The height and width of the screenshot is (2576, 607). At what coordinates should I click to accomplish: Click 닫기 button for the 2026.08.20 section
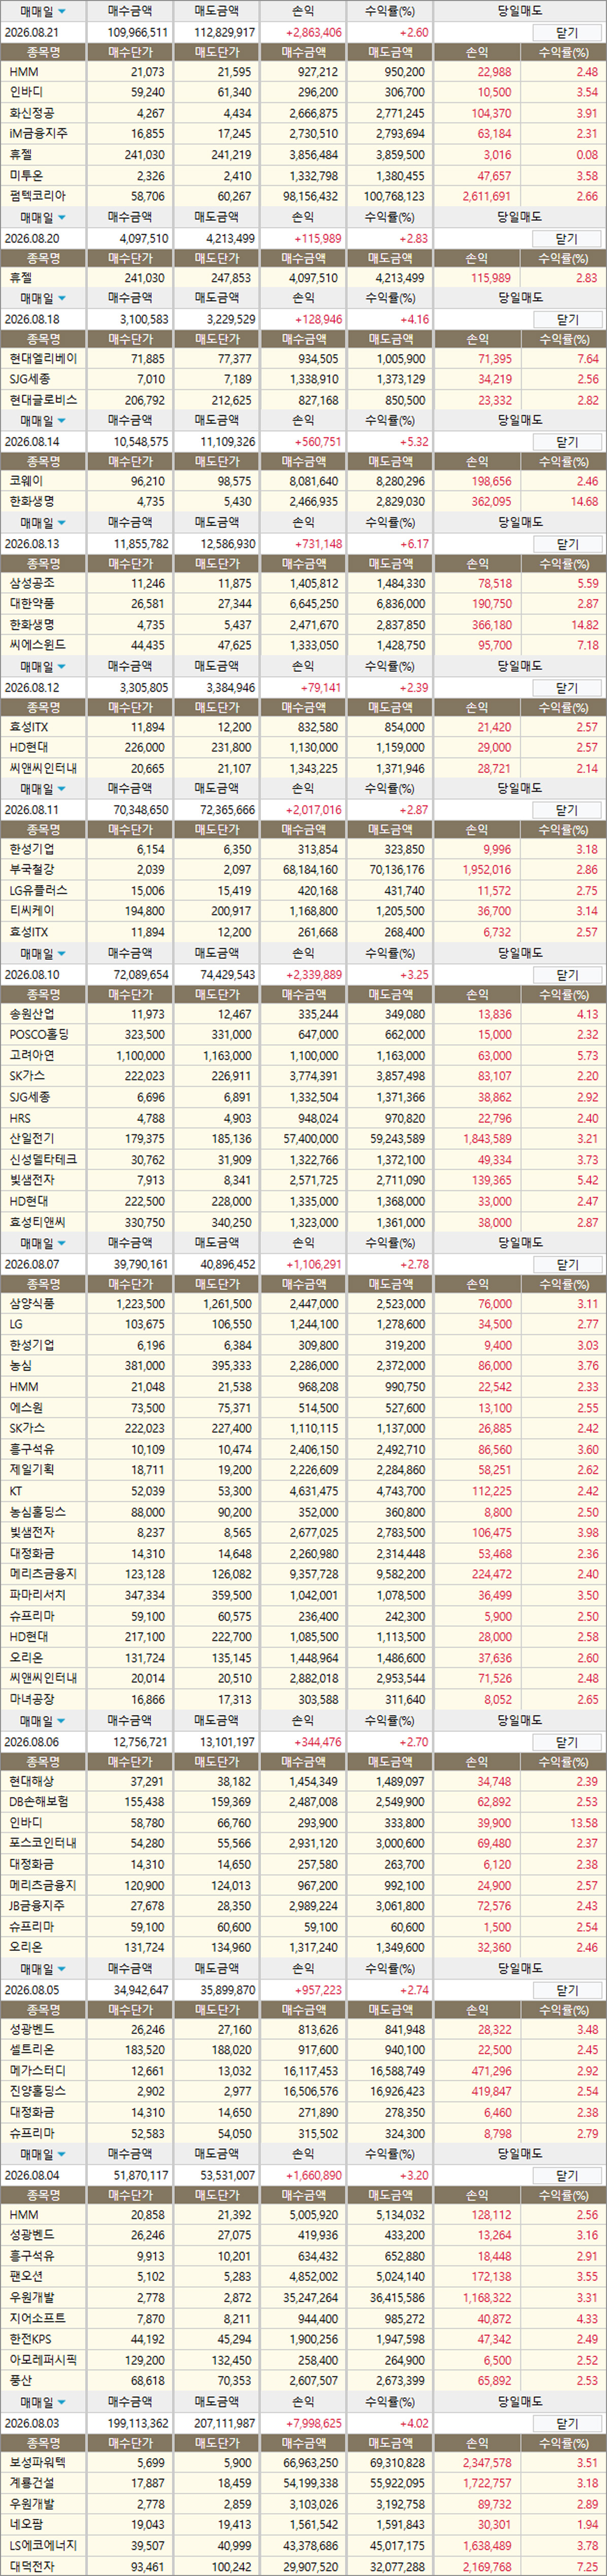[567, 238]
